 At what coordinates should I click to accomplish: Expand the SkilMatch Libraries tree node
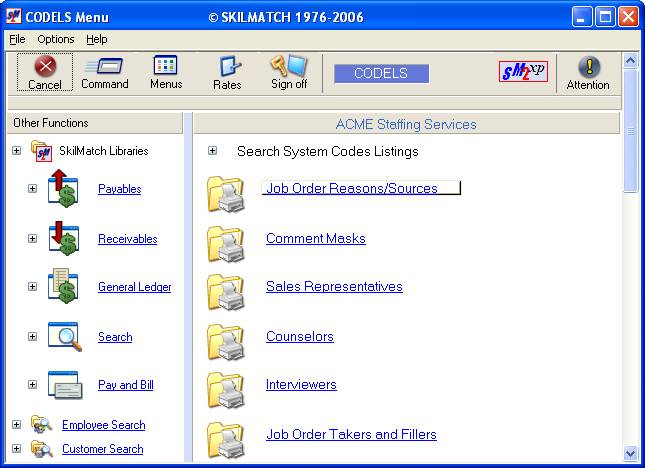coord(16,151)
